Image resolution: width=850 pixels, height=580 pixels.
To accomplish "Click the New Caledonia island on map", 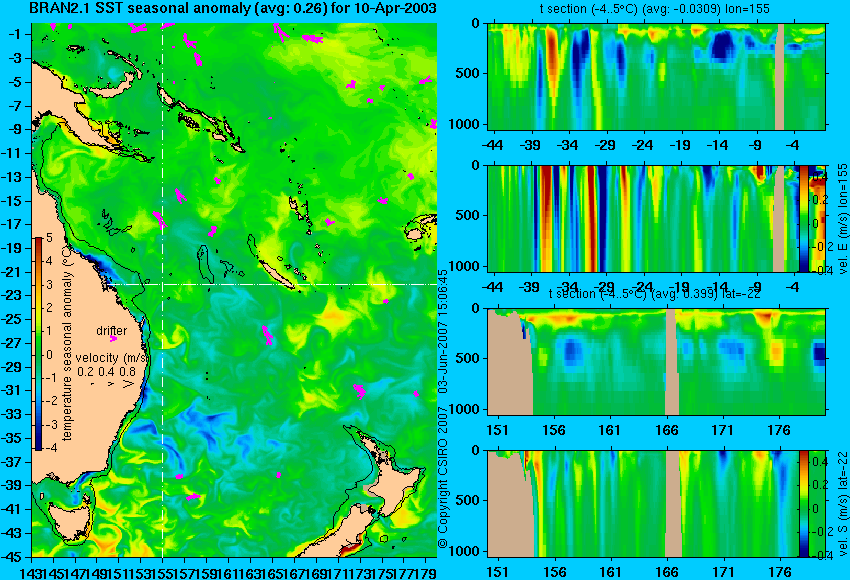I will click(276, 274).
